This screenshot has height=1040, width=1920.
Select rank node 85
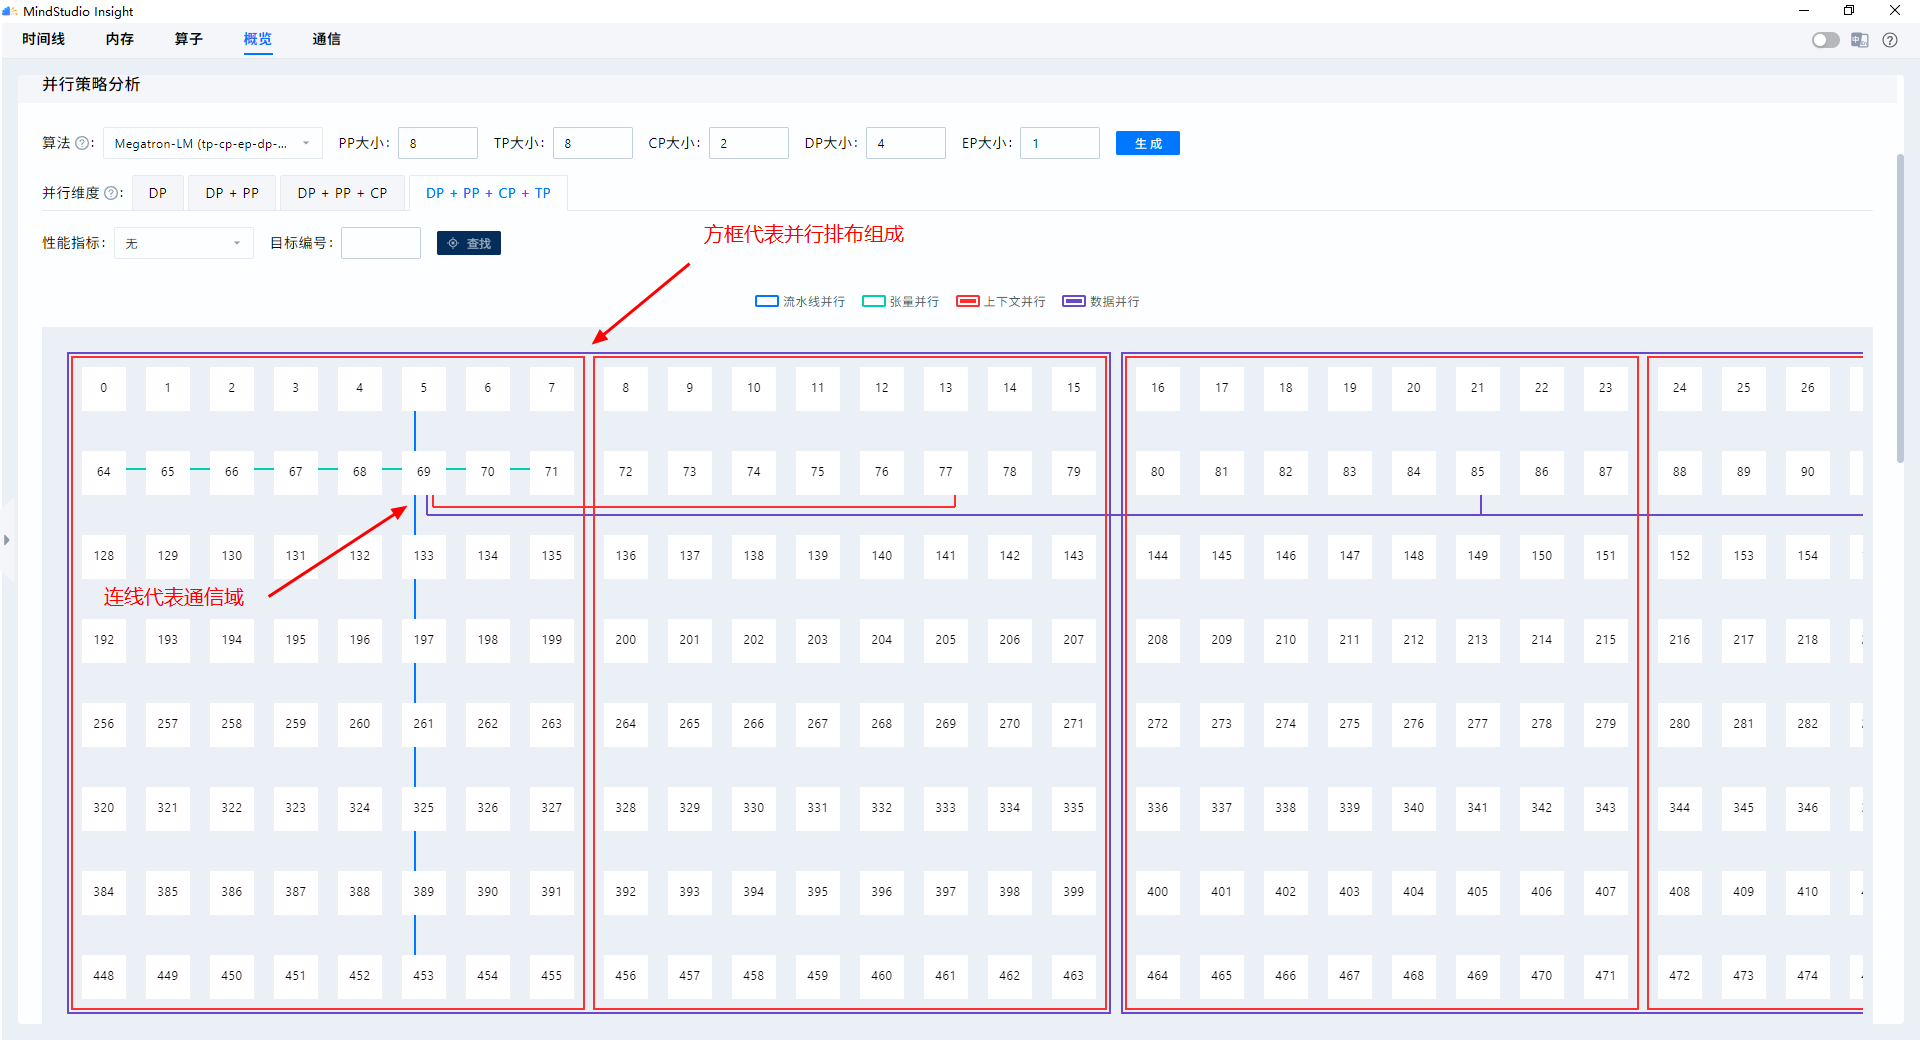[1478, 472]
